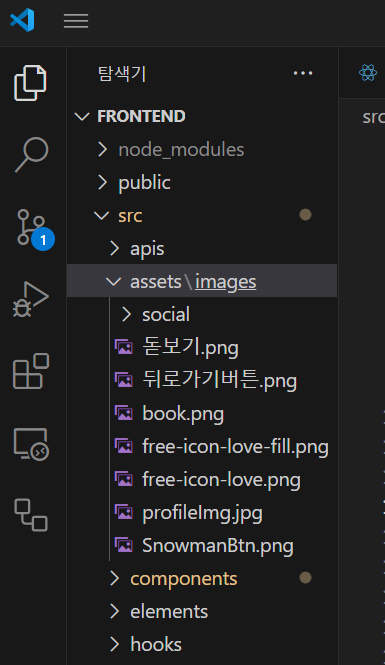Screen dimensions: 385x665
Task: Click the React file tab icon
Action: [368, 73]
